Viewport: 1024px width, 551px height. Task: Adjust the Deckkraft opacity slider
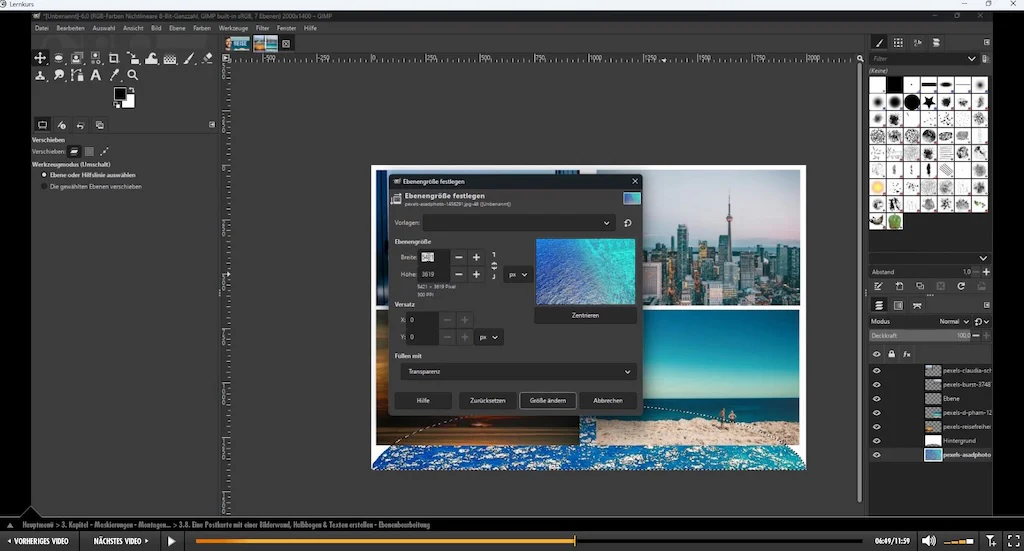pyautogui.click(x=920, y=336)
